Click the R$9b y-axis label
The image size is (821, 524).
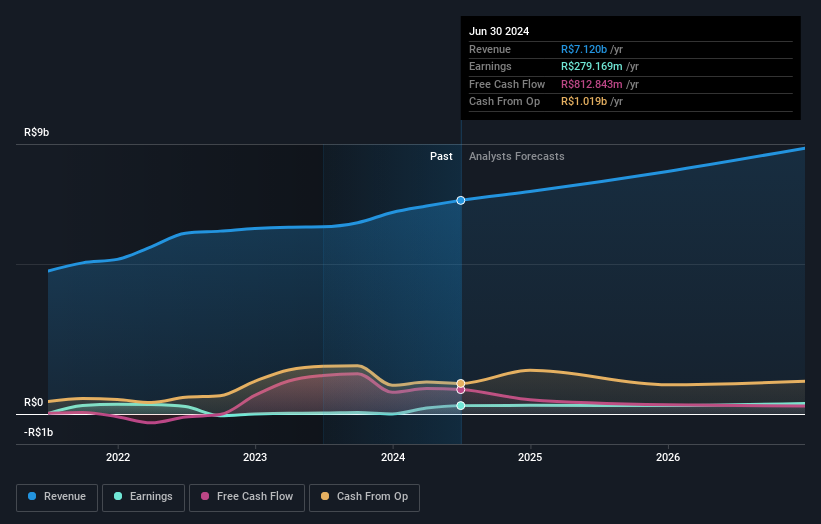click(37, 132)
